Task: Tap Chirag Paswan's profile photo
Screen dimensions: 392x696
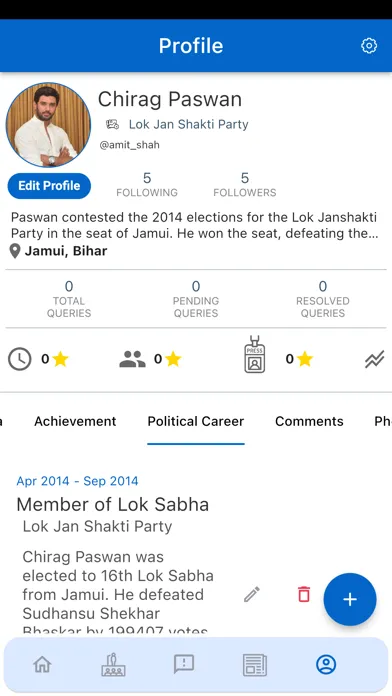Action: click(48, 125)
